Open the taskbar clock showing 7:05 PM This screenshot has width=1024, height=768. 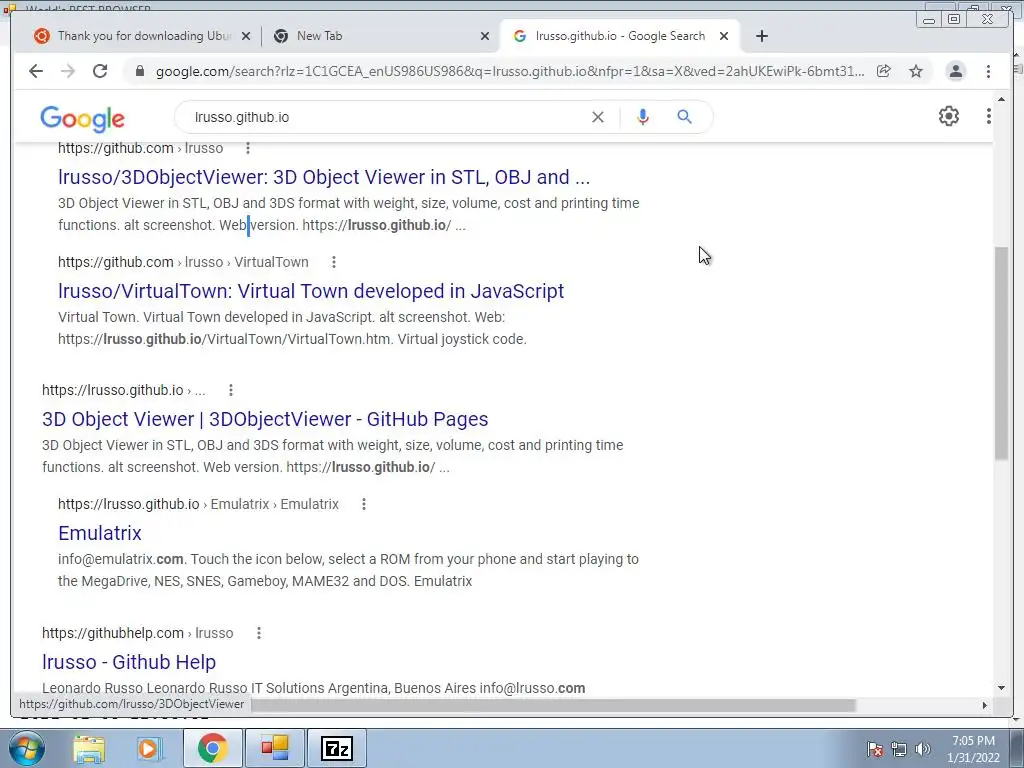click(x=973, y=749)
